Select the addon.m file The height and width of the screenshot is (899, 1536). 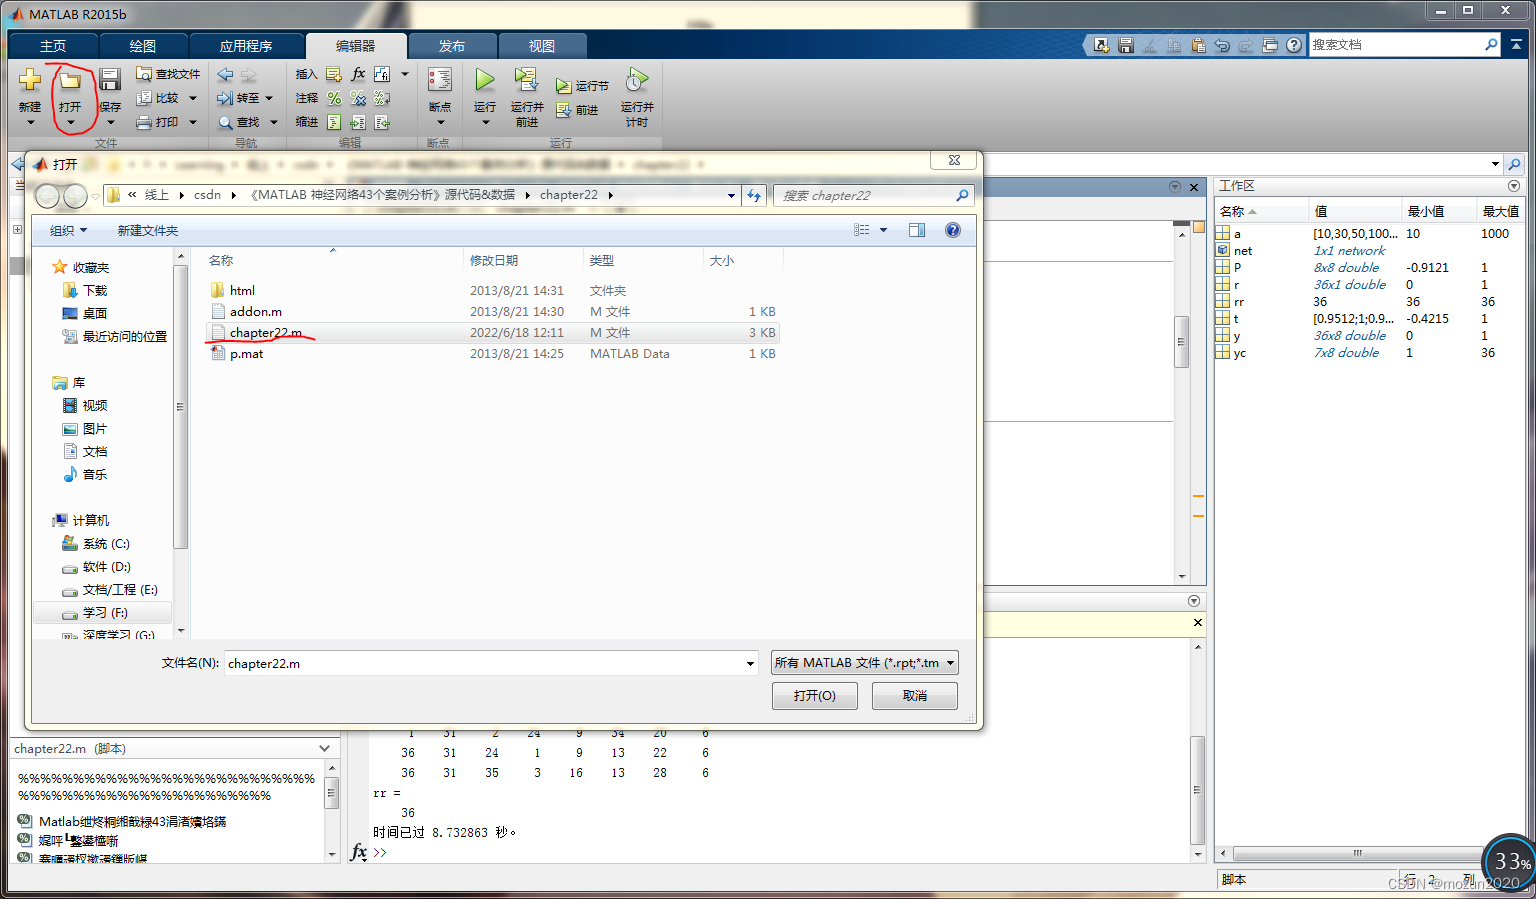pyautogui.click(x=493, y=312)
